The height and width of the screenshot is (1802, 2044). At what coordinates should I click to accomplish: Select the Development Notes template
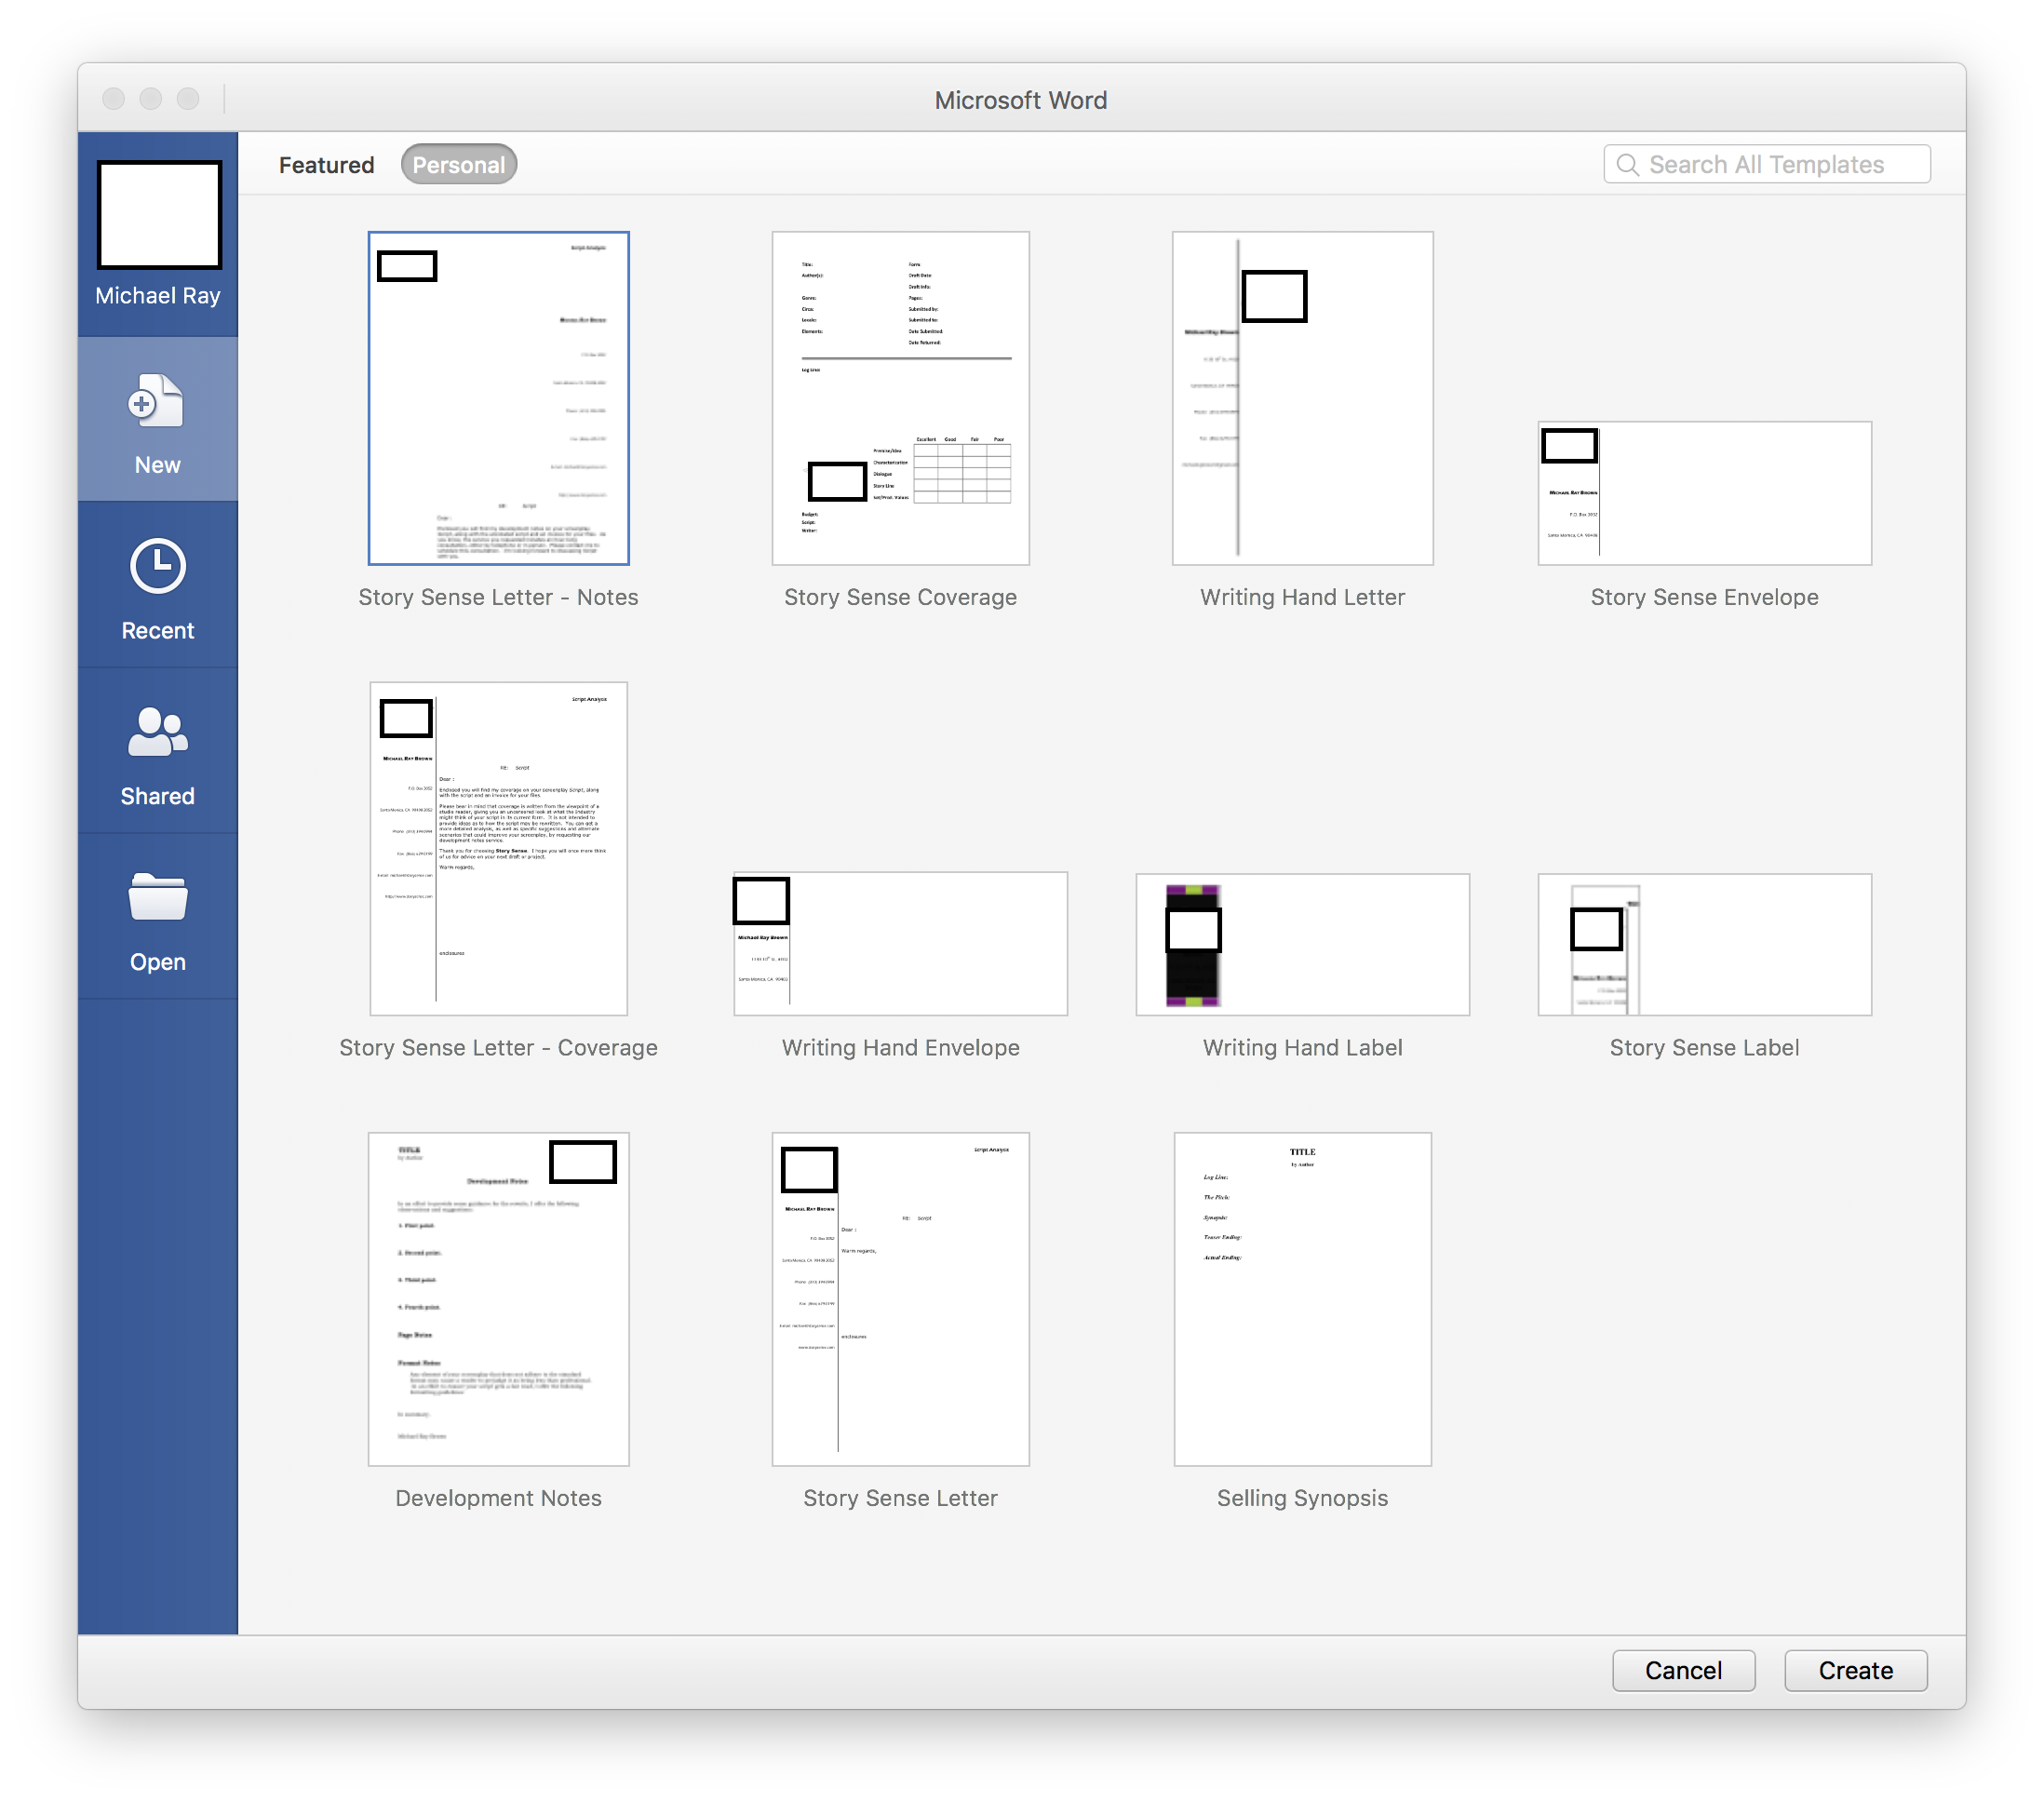pos(498,1299)
